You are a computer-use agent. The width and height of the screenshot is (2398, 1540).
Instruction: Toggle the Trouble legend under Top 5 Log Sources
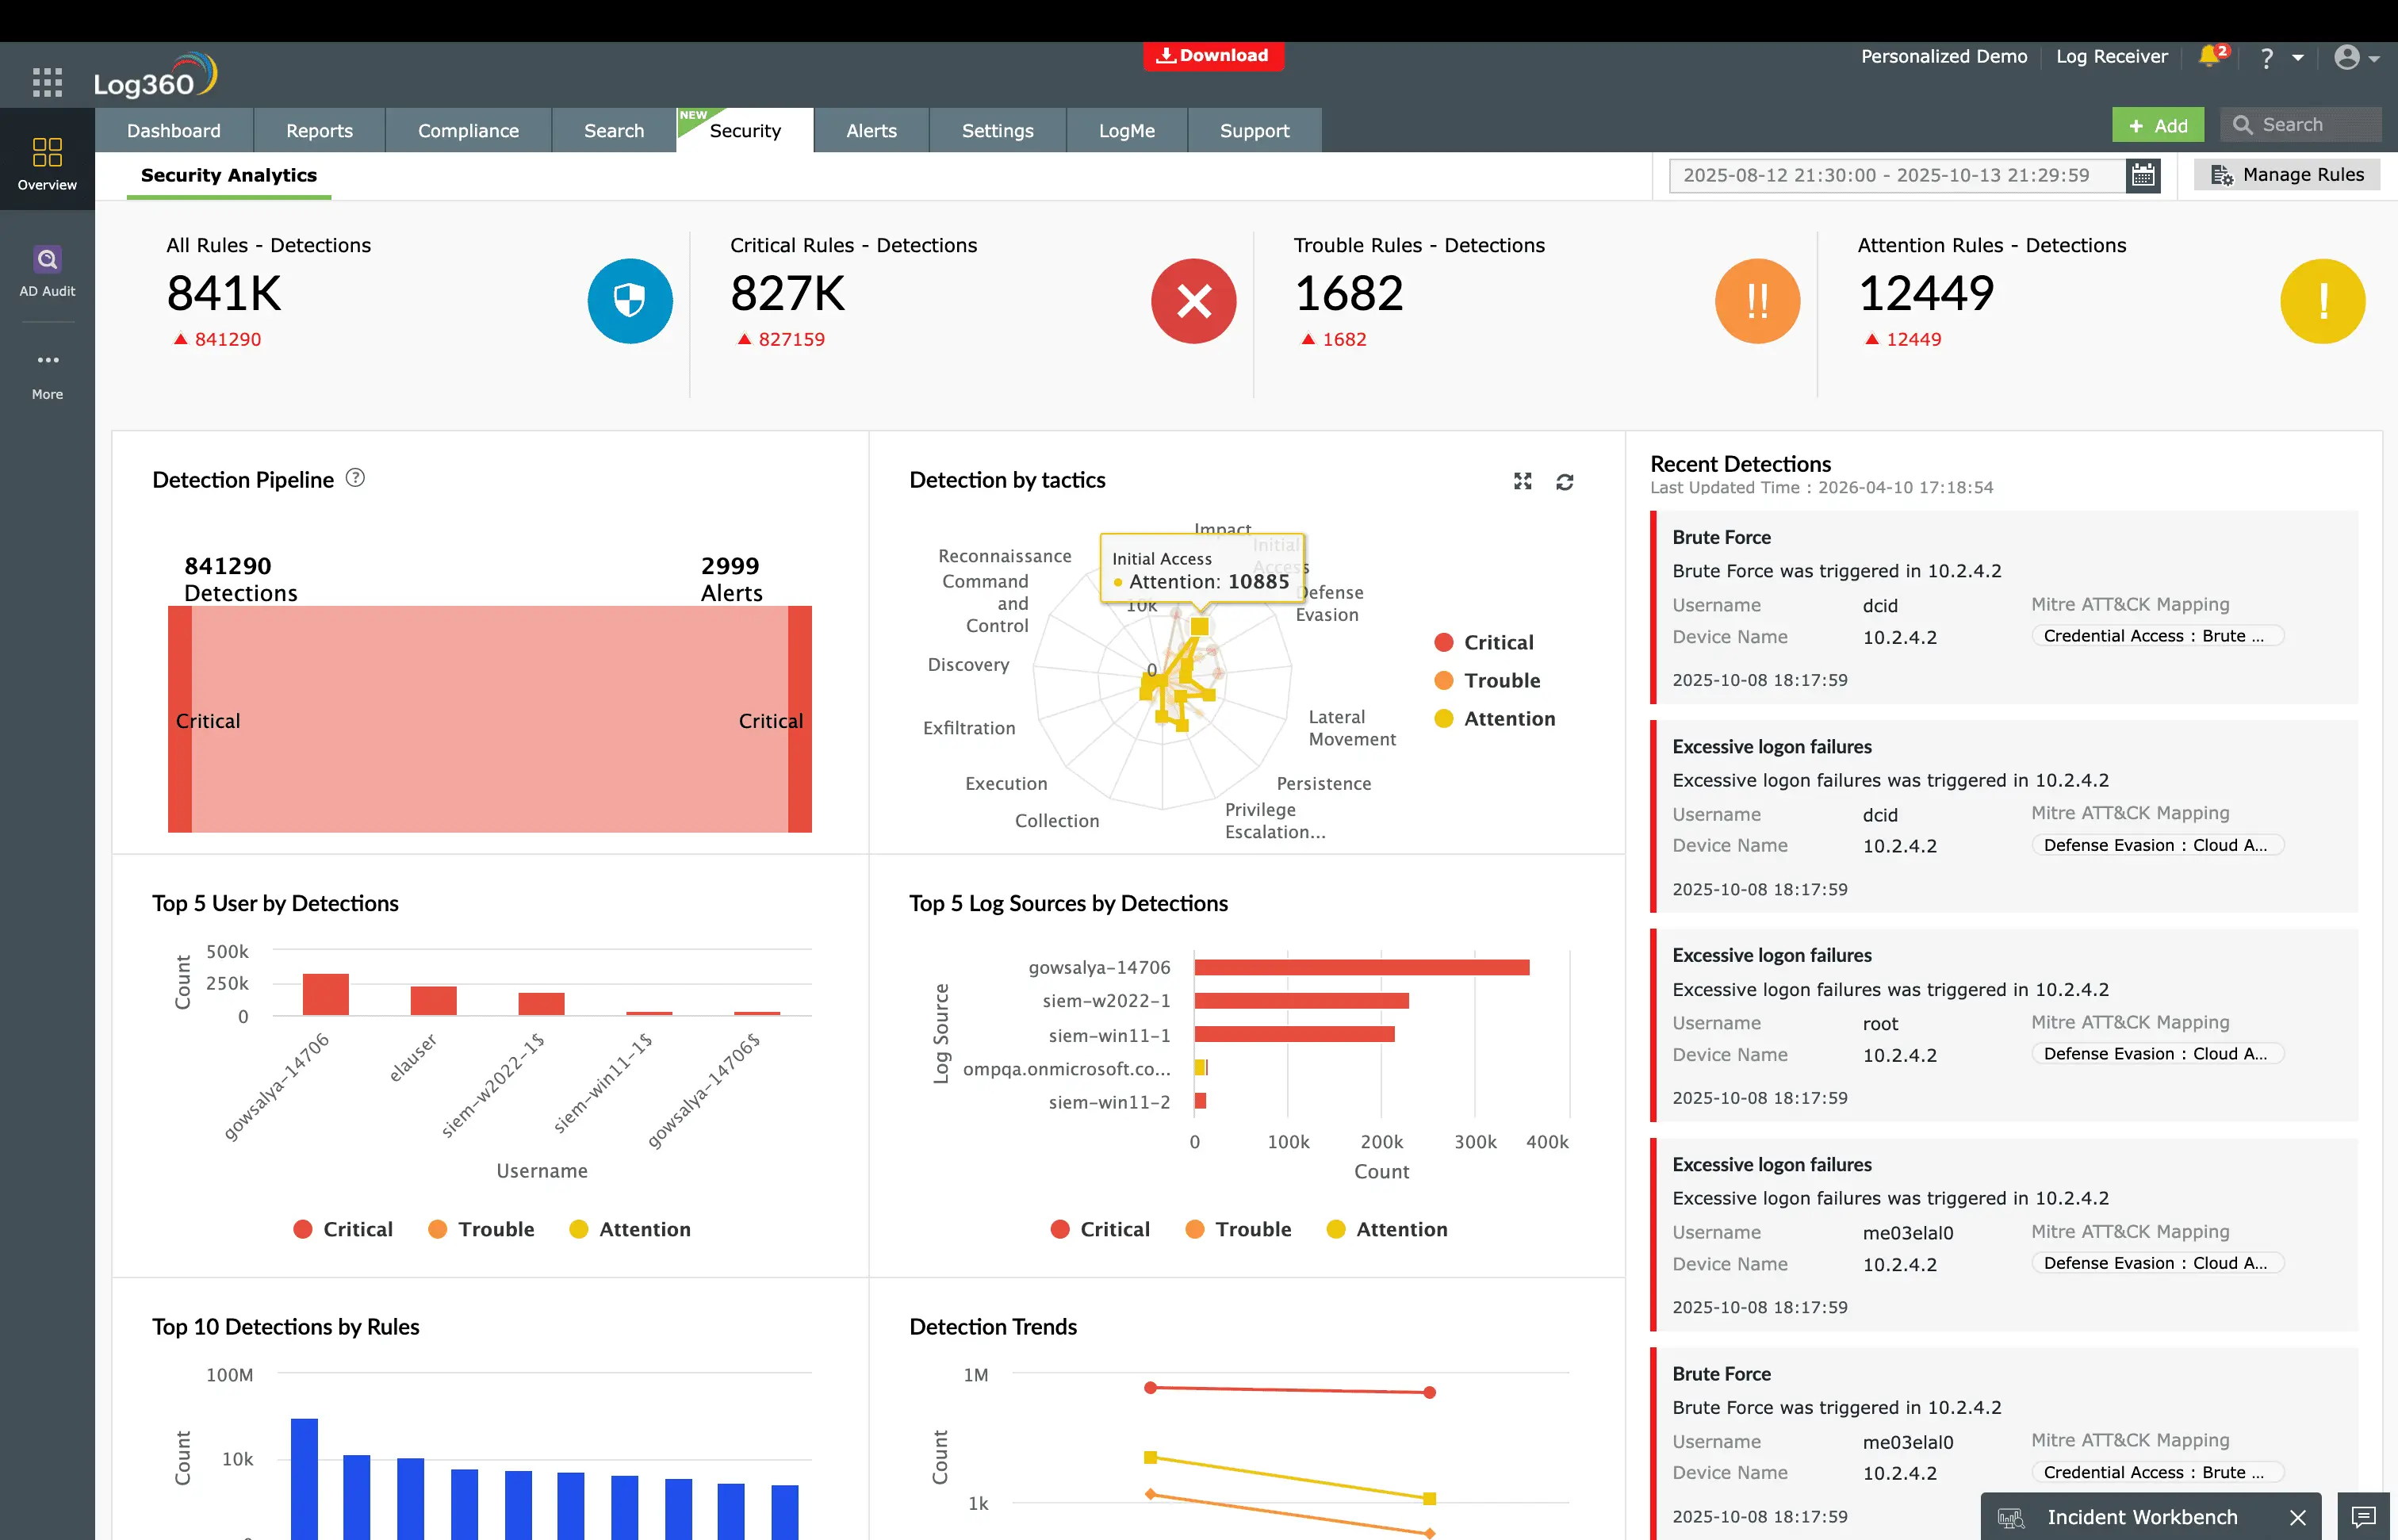[1238, 1229]
